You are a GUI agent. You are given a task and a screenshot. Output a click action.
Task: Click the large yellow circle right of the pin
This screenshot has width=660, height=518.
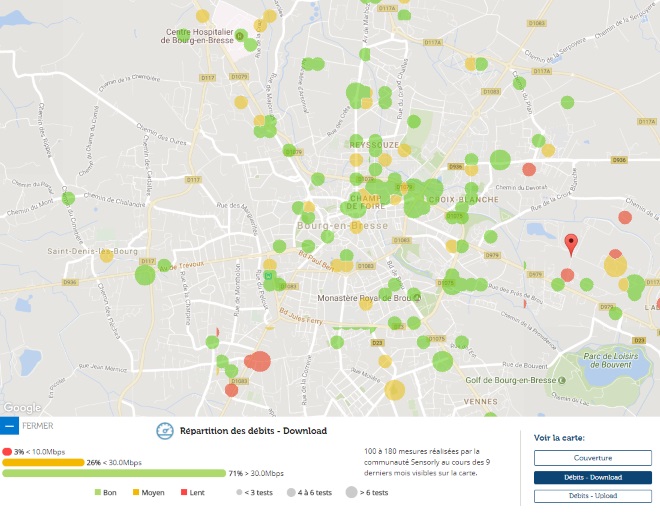[615, 266]
